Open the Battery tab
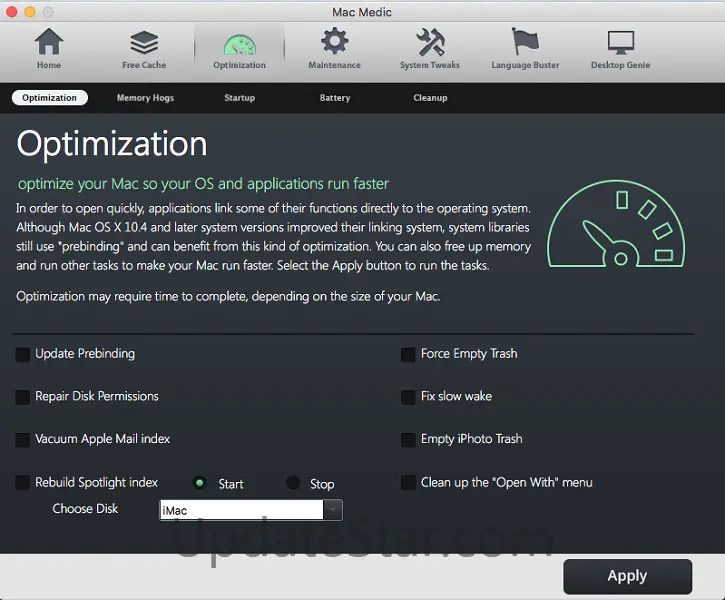This screenshot has width=725, height=600. [335, 98]
